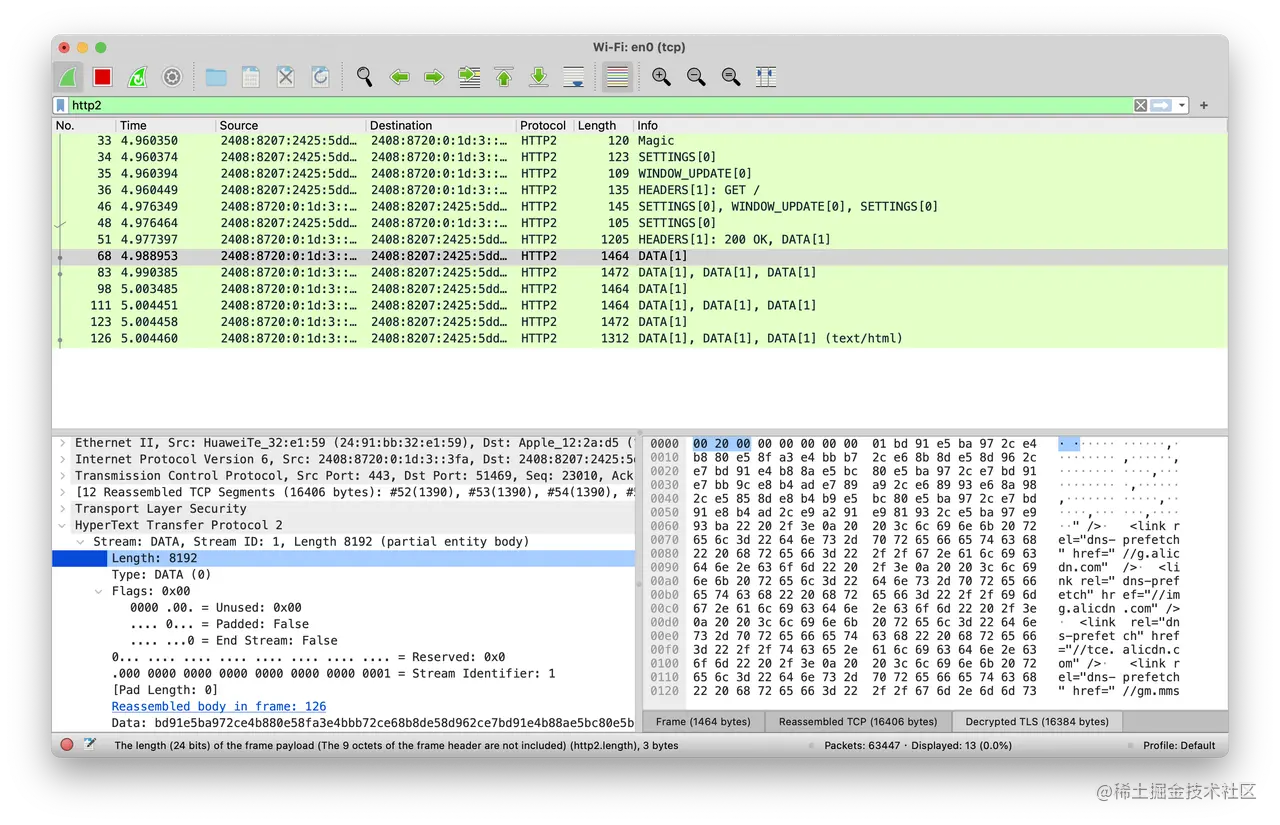Switch to Decrypted TLS (16384 bytes) tab

1037,721
